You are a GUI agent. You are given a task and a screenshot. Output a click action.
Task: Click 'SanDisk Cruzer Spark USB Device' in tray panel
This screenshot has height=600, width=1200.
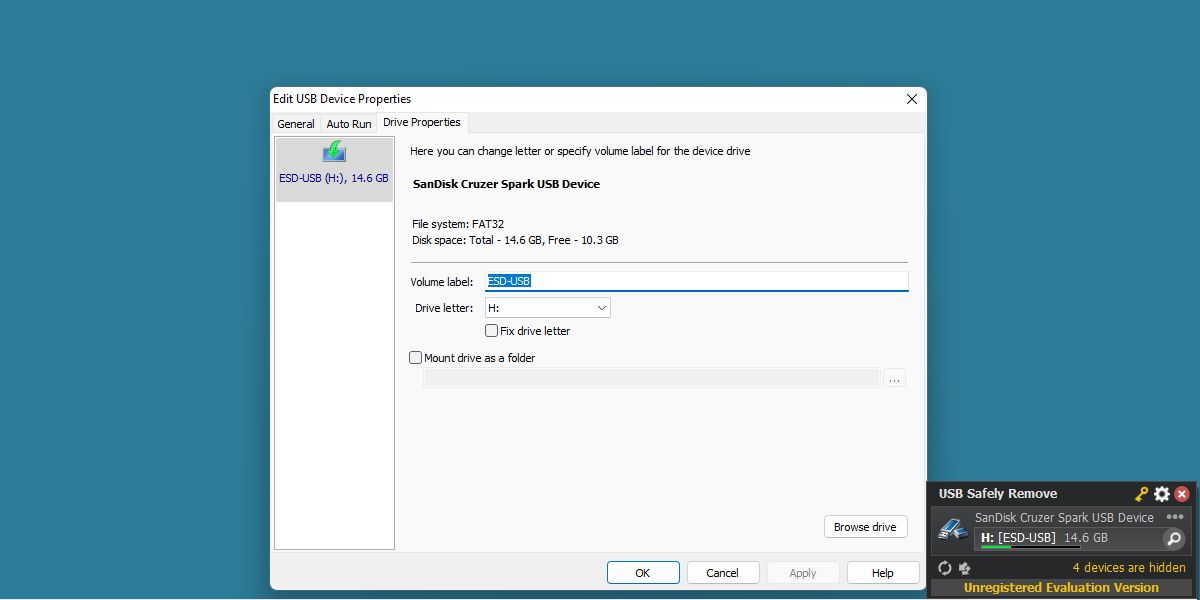1064,517
